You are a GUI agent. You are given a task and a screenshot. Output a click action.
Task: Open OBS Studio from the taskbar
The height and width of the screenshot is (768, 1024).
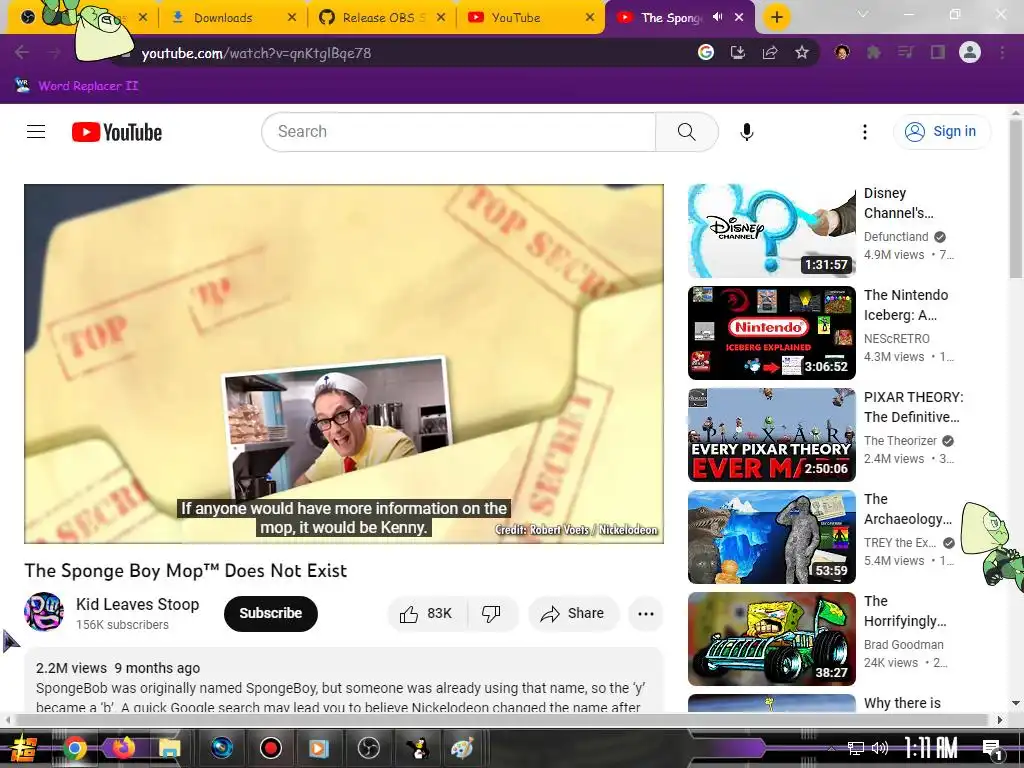click(x=368, y=748)
